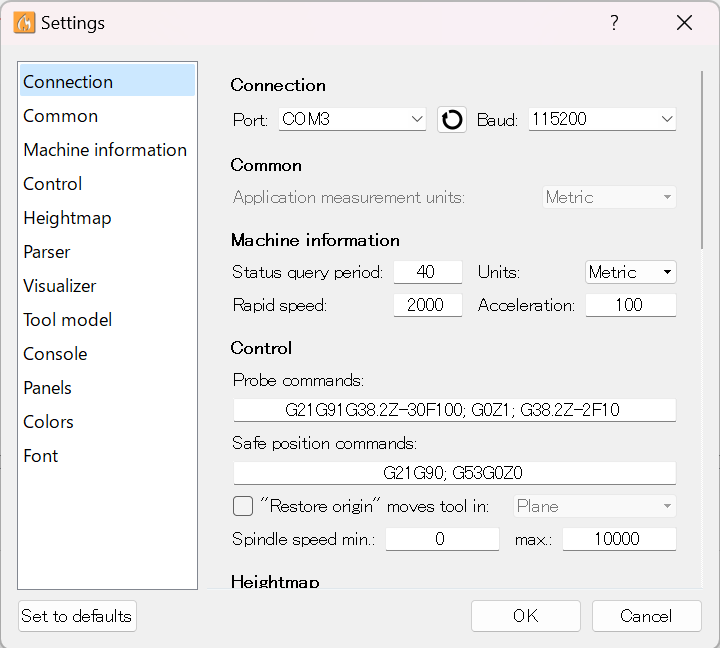Select Machine information in the sidebar
Image resolution: width=720 pixels, height=648 pixels.
coord(107,150)
